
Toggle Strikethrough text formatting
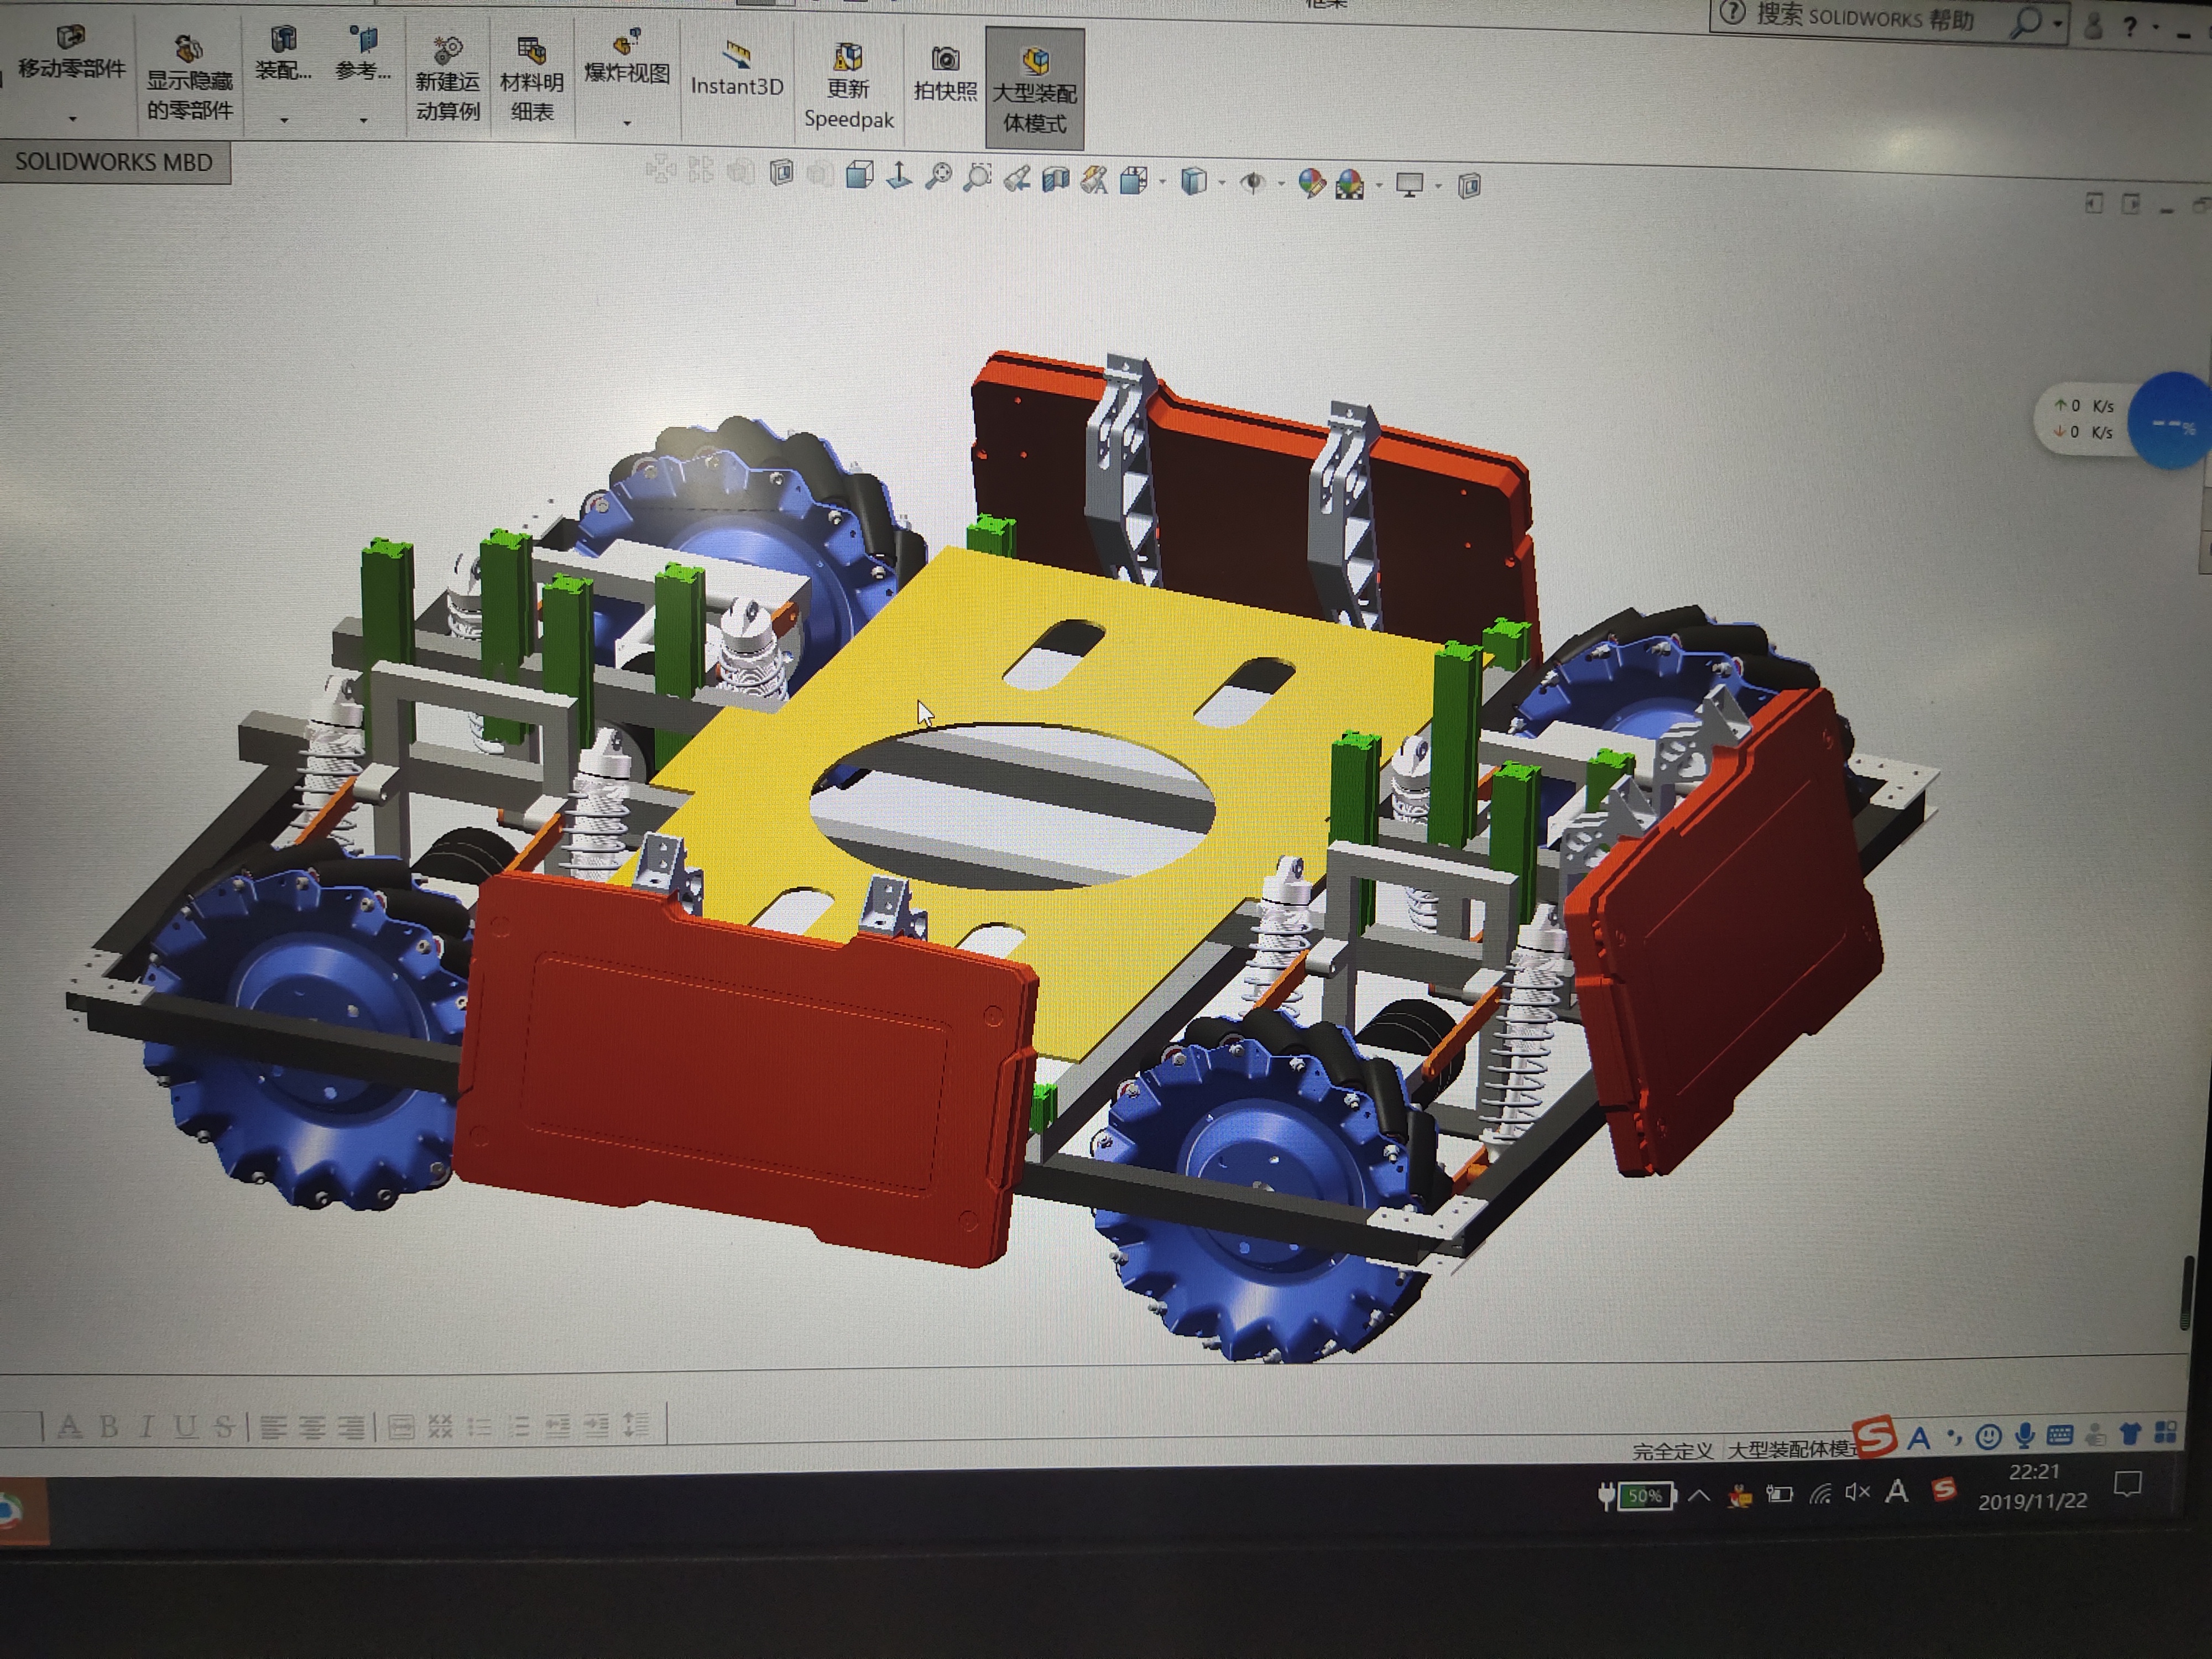(224, 1427)
